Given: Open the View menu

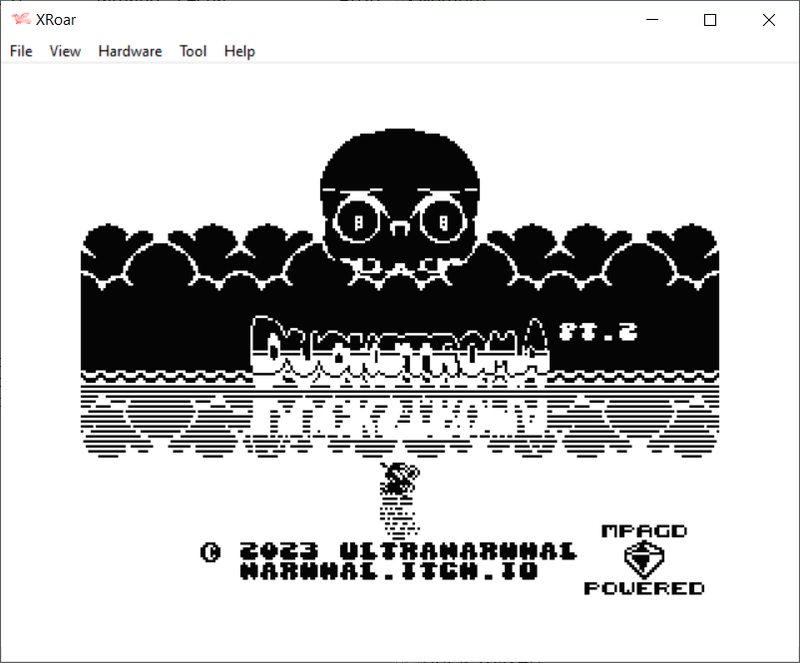Looking at the screenshot, I should (65, 51).
